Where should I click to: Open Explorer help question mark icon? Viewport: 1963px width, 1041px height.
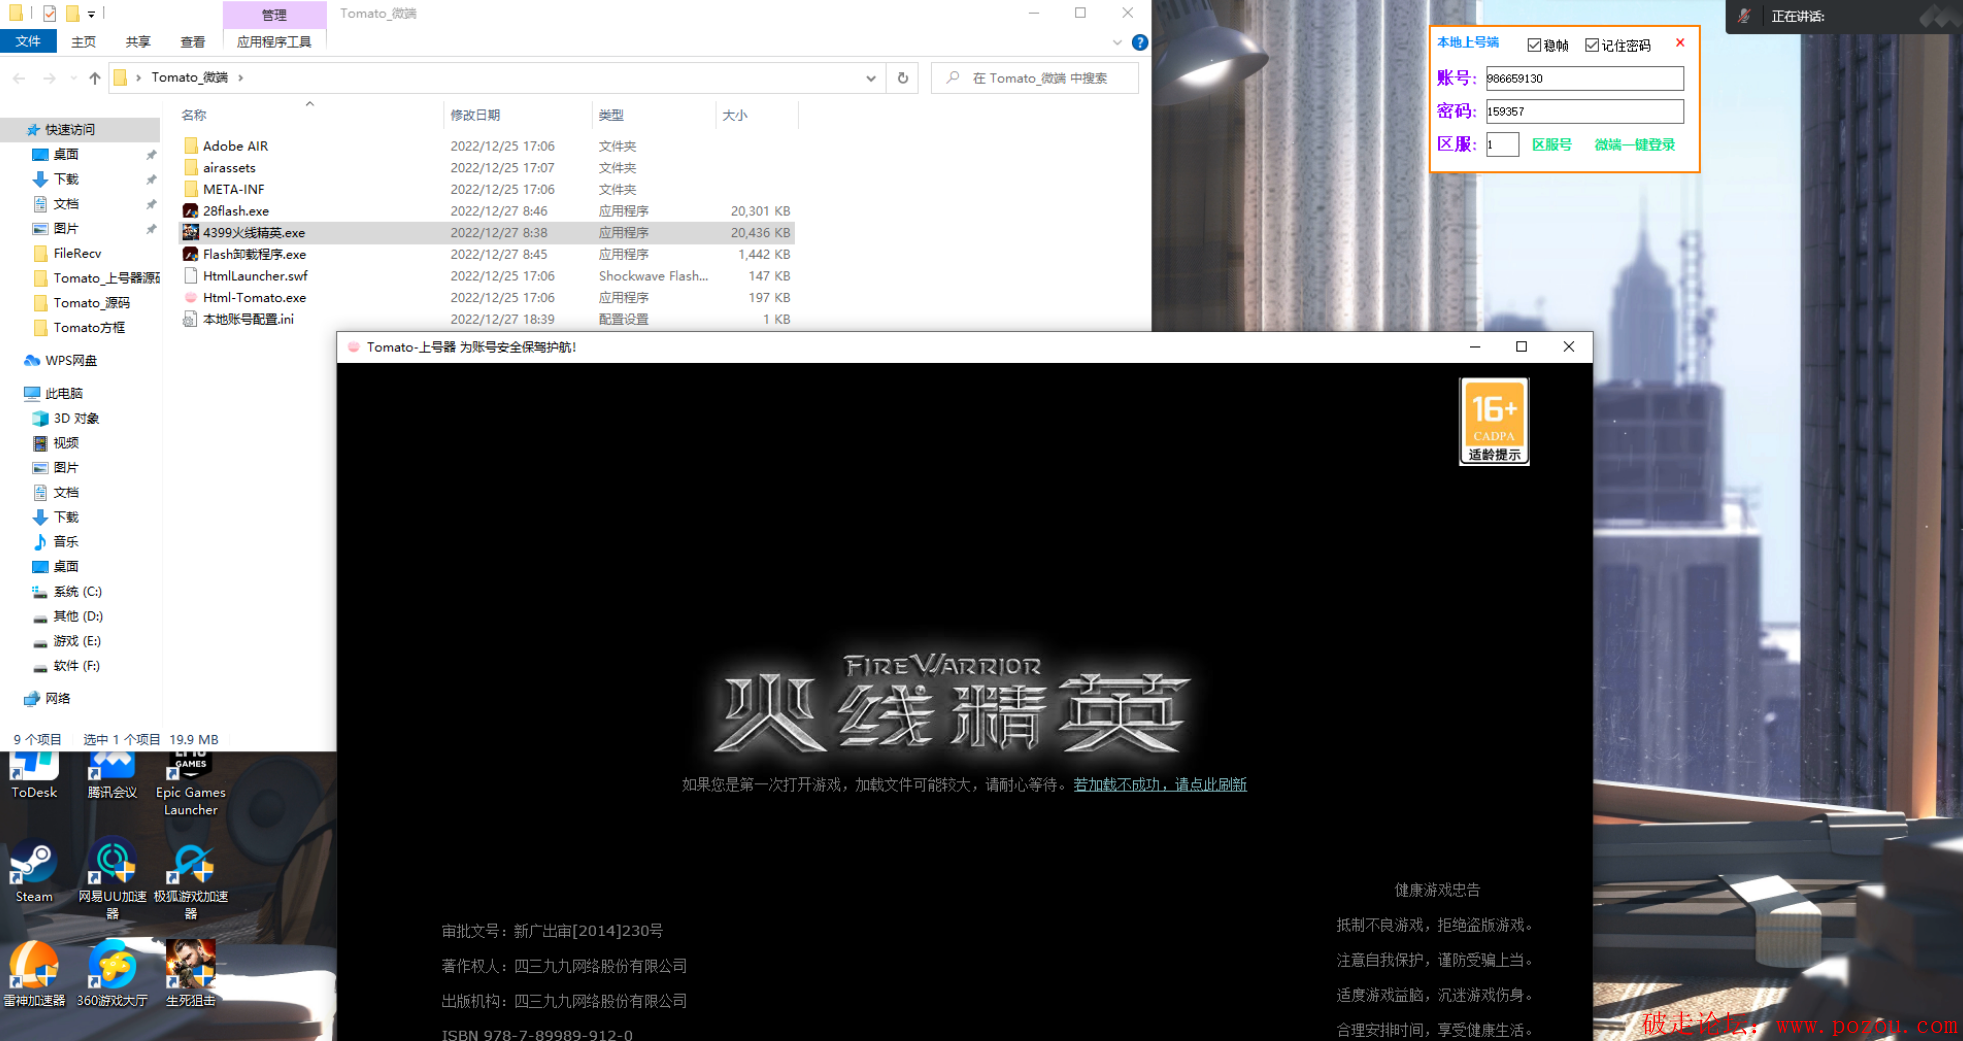[x=1139, y=42]
